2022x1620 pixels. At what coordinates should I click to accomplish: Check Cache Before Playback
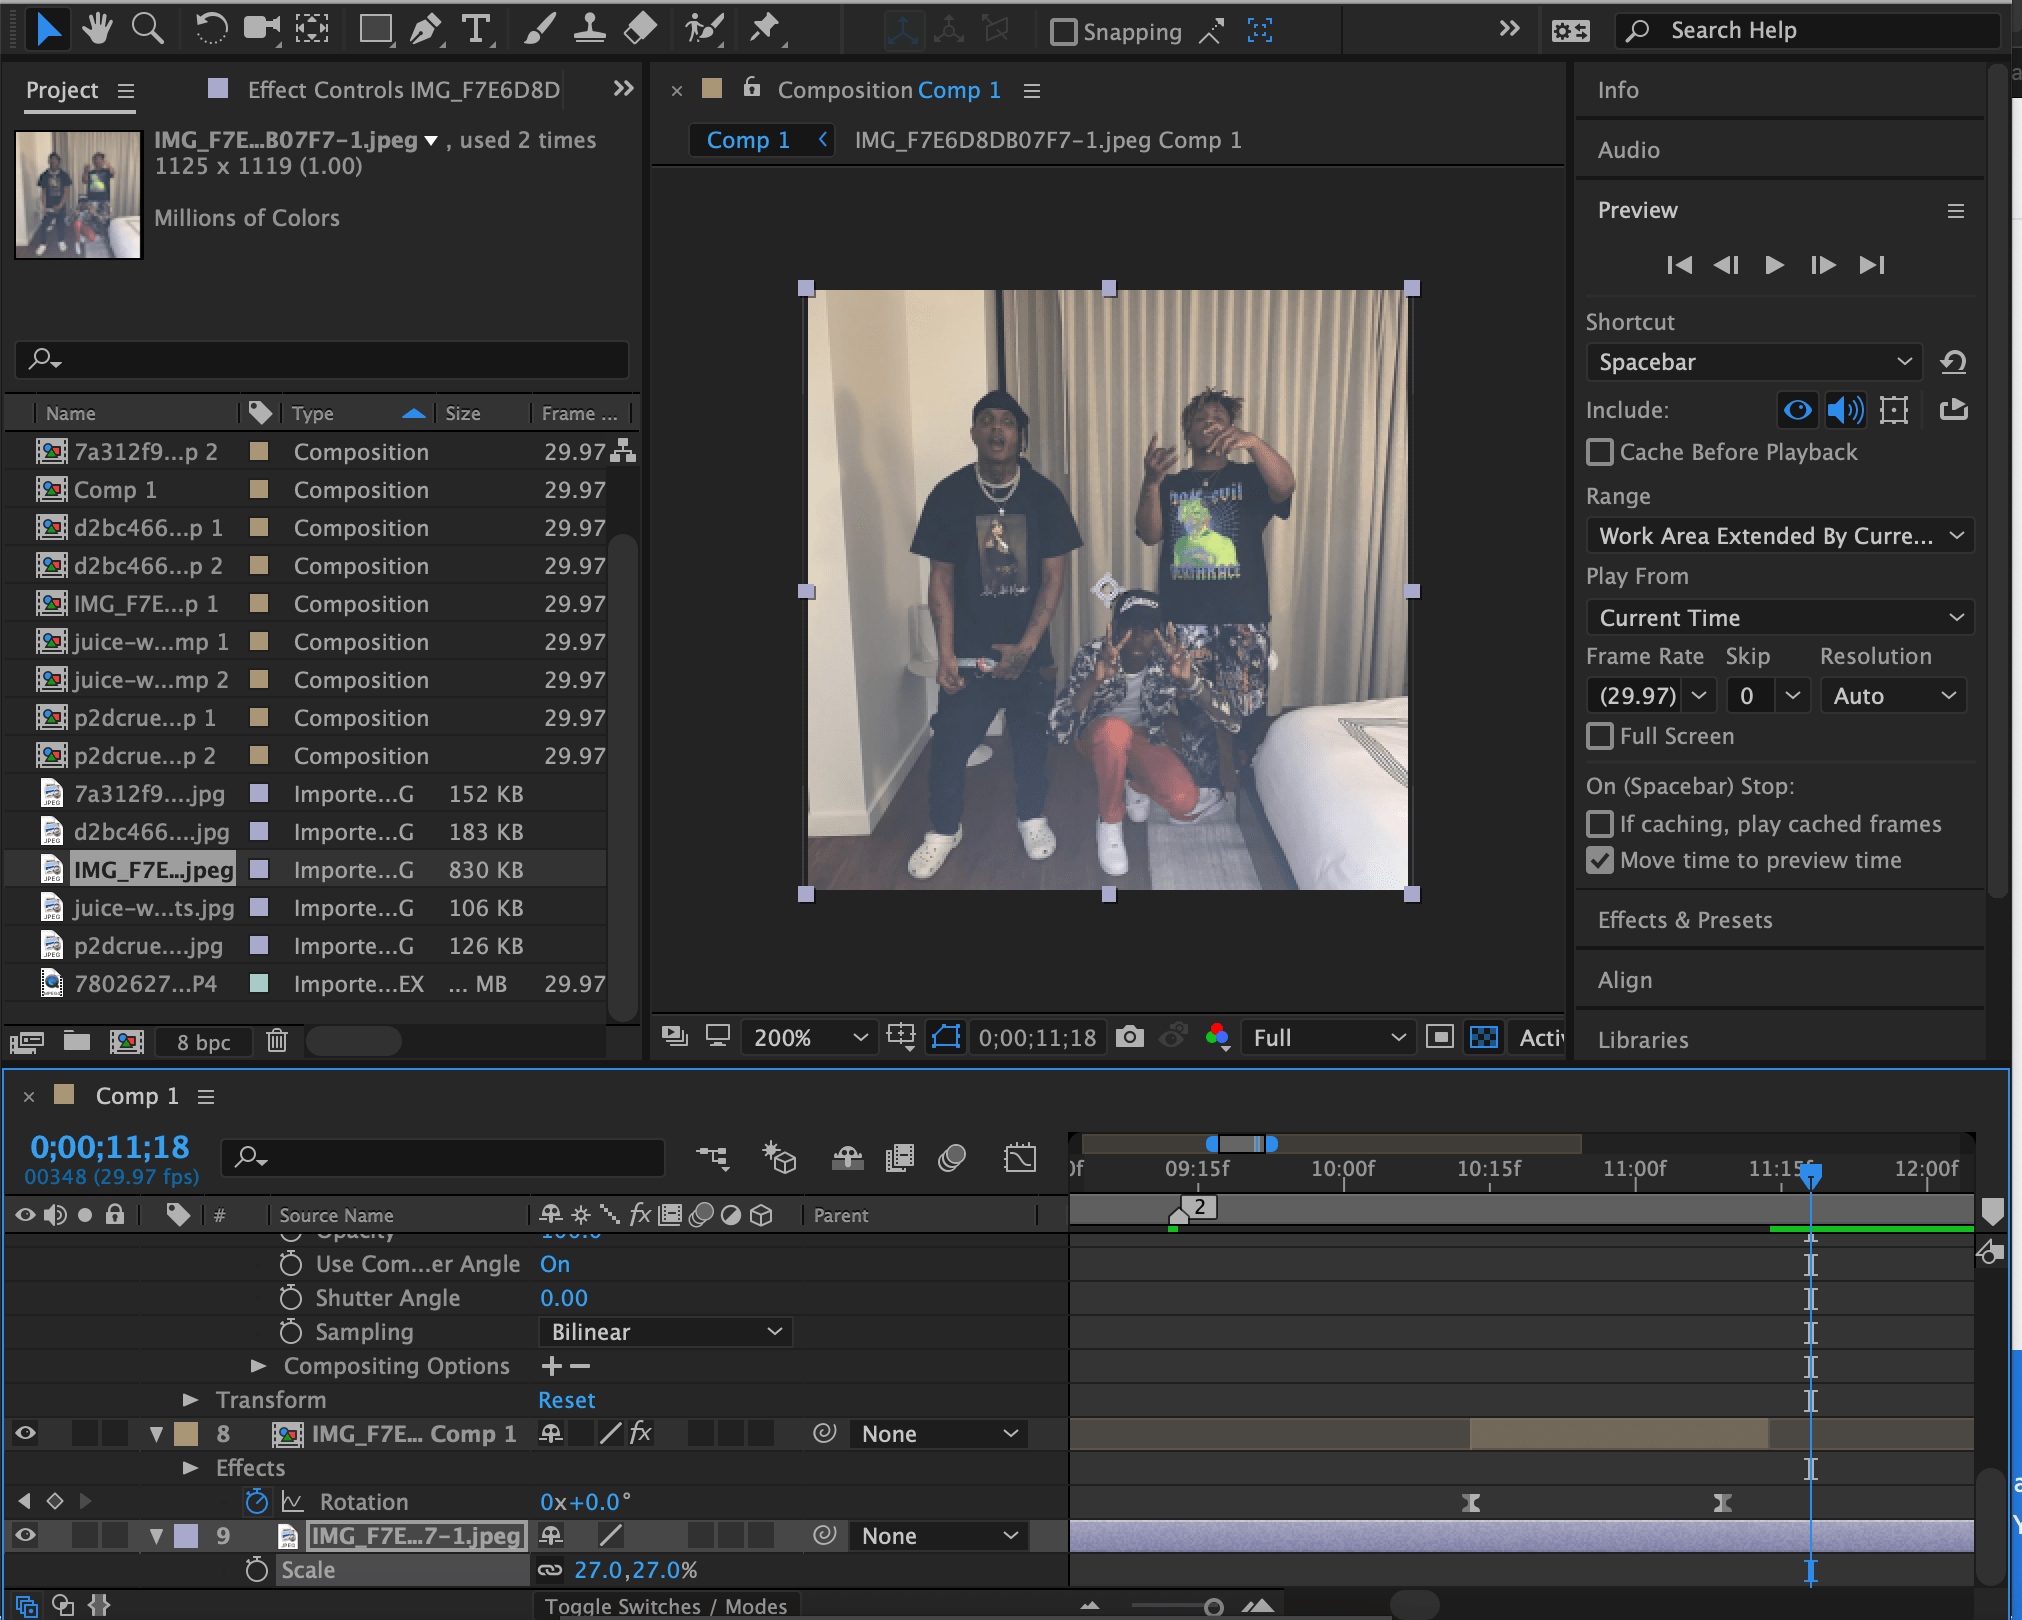pos(1598,452)
